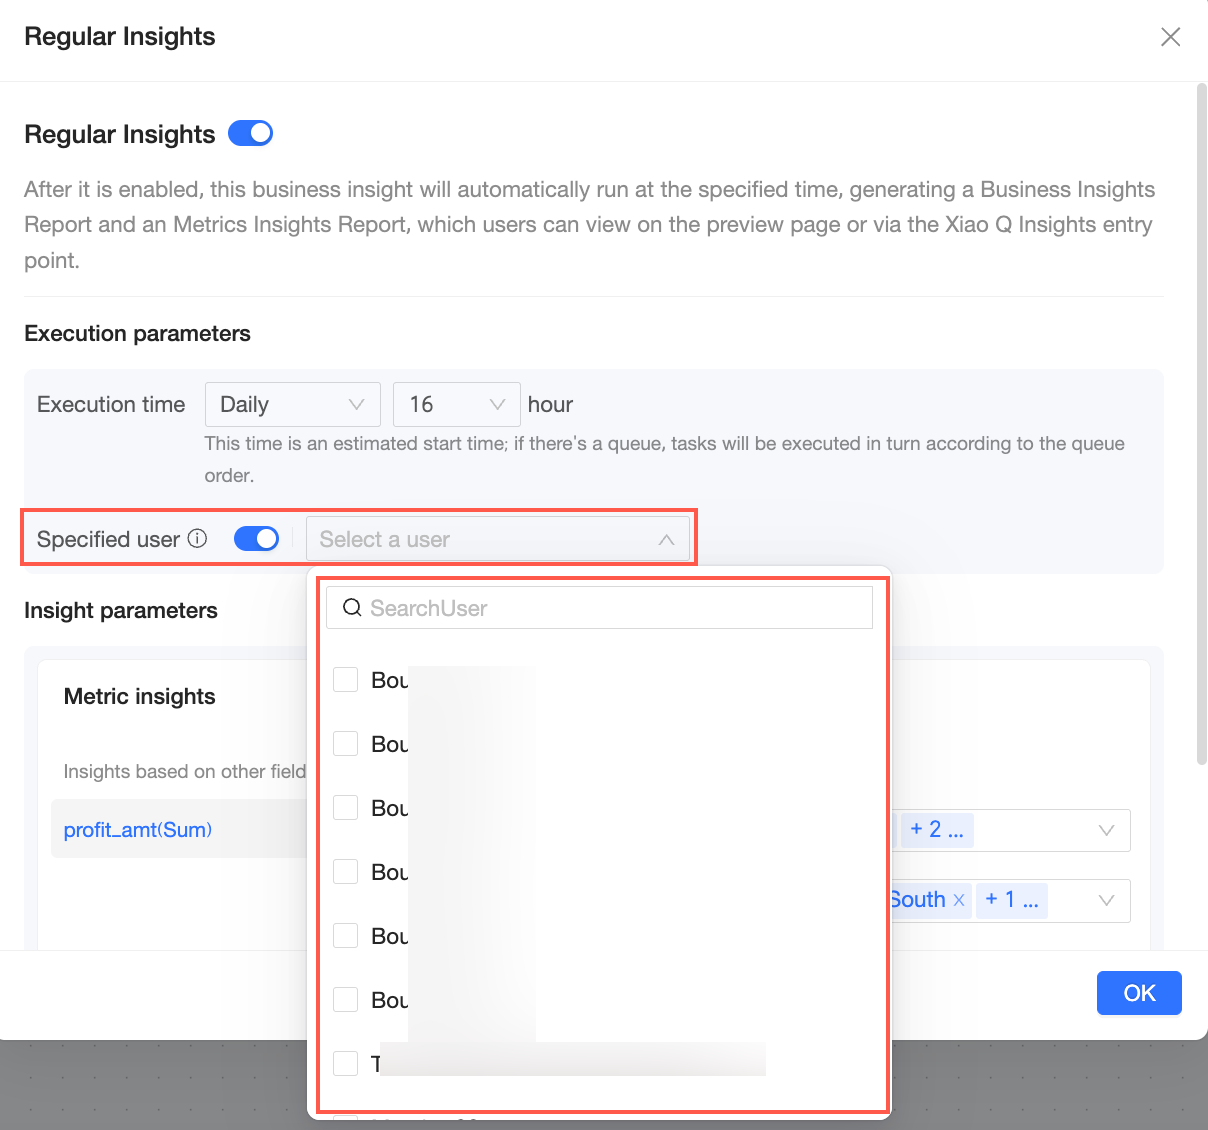Close the Regular Insights dialog
Viewport: 1208px width, 1130px height.
click(x=1170, y=37)
